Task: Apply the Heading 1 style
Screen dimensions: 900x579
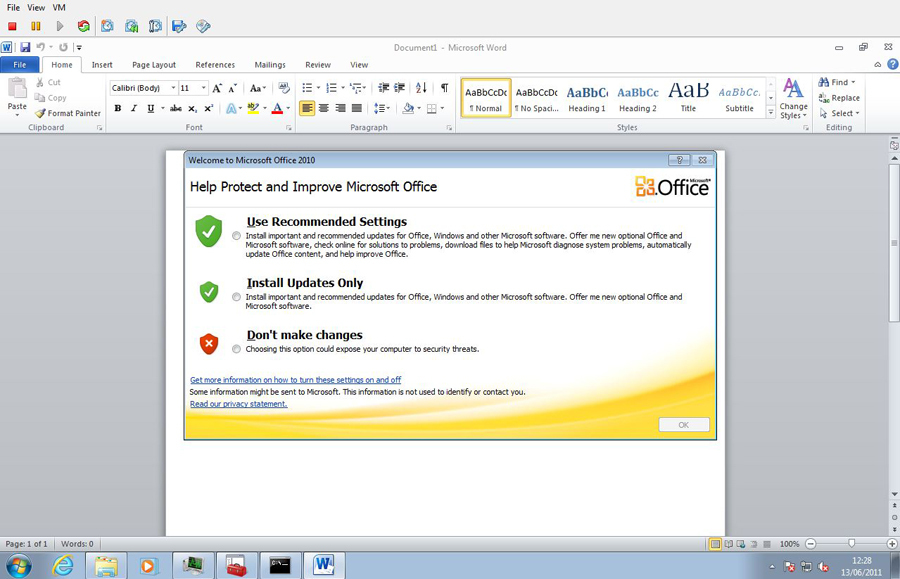Action: pyautogui.click(x=587, y=98)
